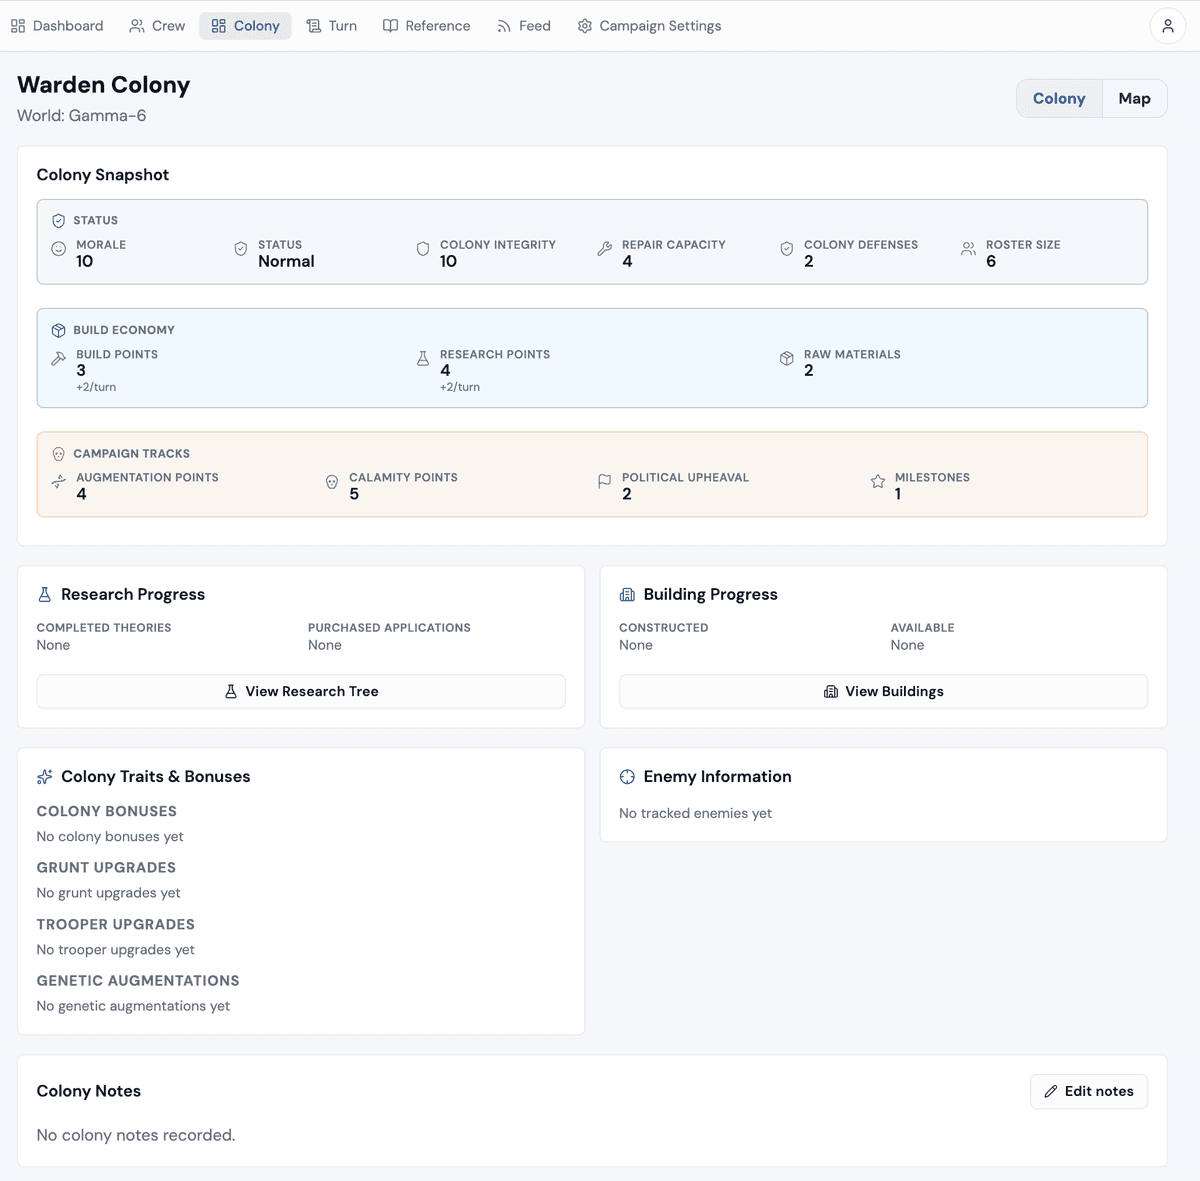This screenshot has width=1200, height=1181.
Task: Click the Enemy Information crosshair icon
Action: tap(627, 777)
